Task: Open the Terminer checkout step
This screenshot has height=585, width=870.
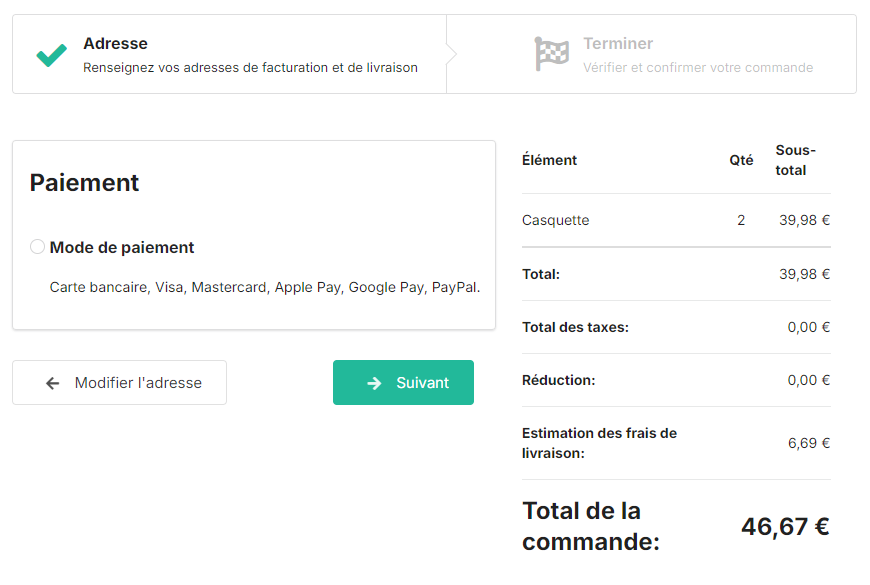Action: coord(651,54)
